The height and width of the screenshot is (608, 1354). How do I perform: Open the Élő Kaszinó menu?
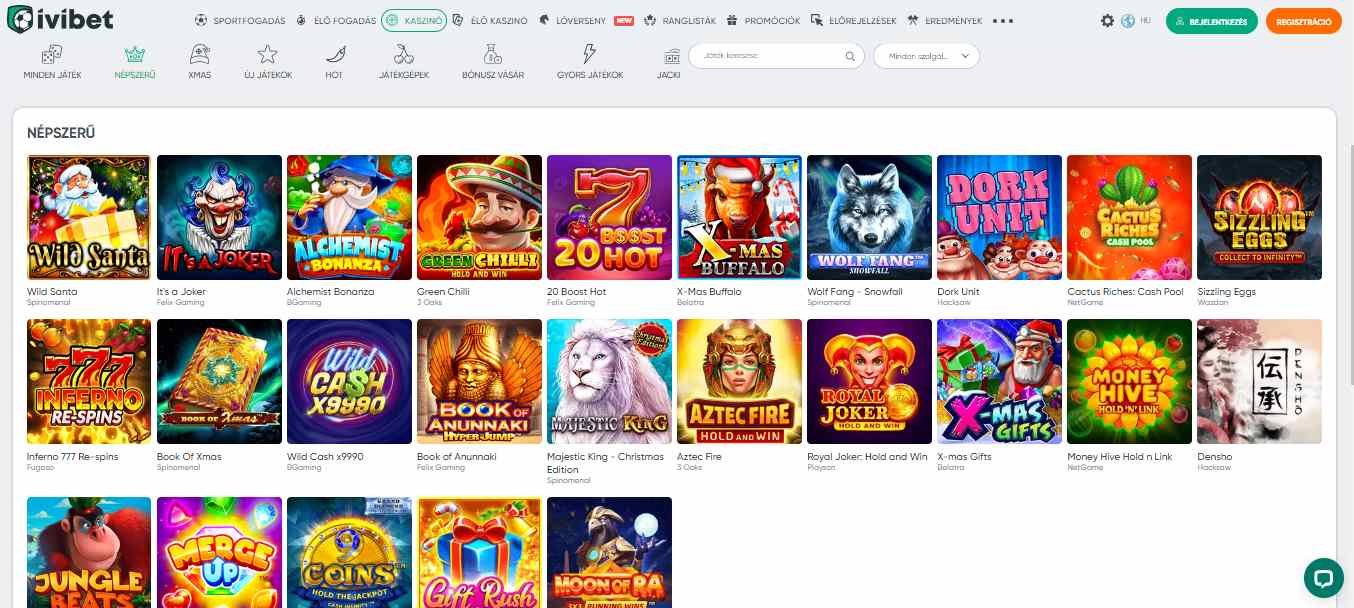(490, 20)
